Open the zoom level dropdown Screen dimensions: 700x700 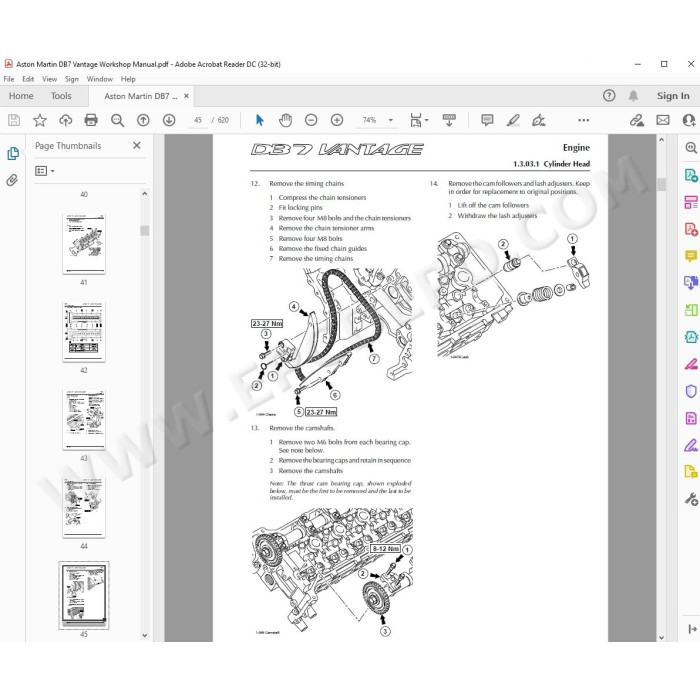coord(391,120)
